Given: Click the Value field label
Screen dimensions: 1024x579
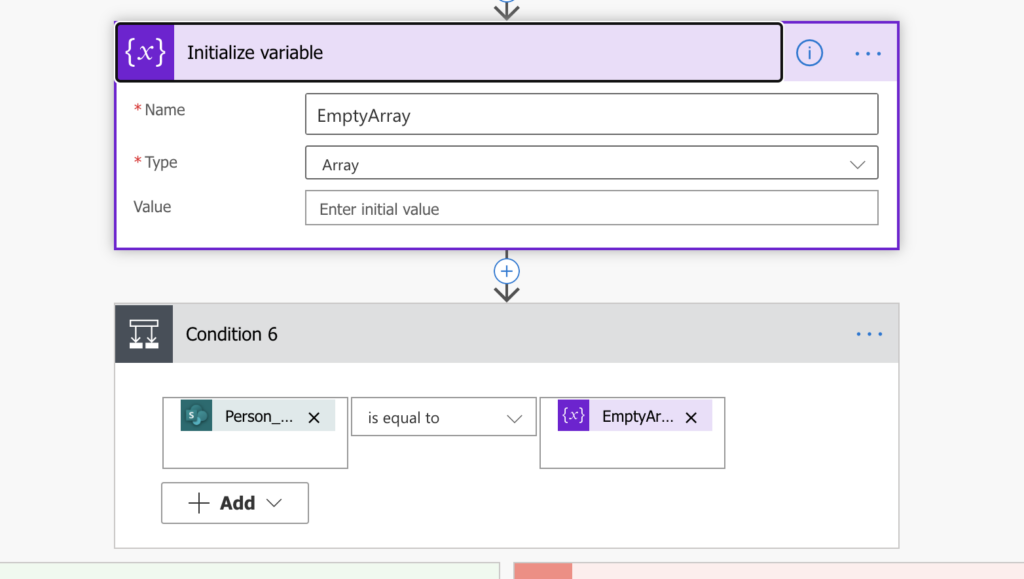Looking at the screenshot, I should click(152, 207).
